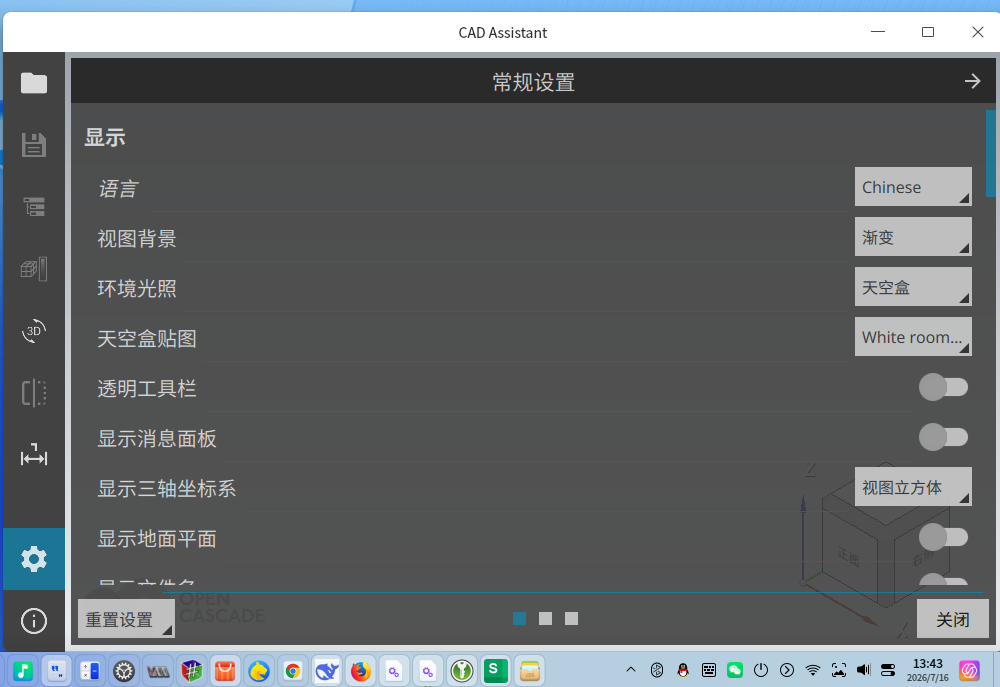Launch Firefox from the taskbar
The height and width of the screenshot is (687, 1000).
click(360, 671)
